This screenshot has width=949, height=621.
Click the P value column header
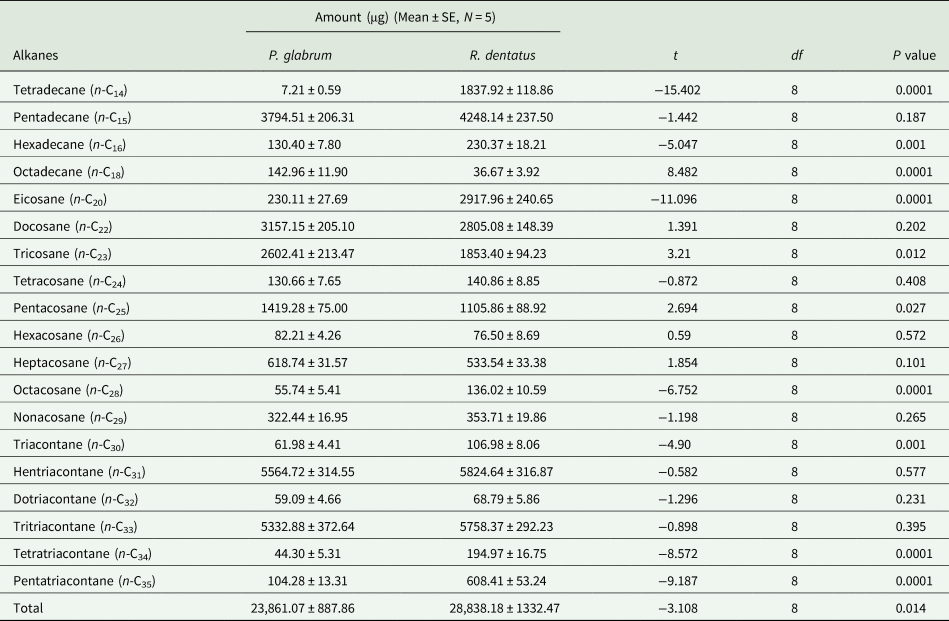pyautogui.click(x=913, y=56)
